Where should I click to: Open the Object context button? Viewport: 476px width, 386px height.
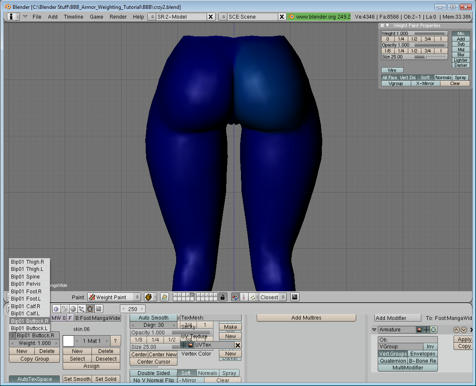[81, 309]
